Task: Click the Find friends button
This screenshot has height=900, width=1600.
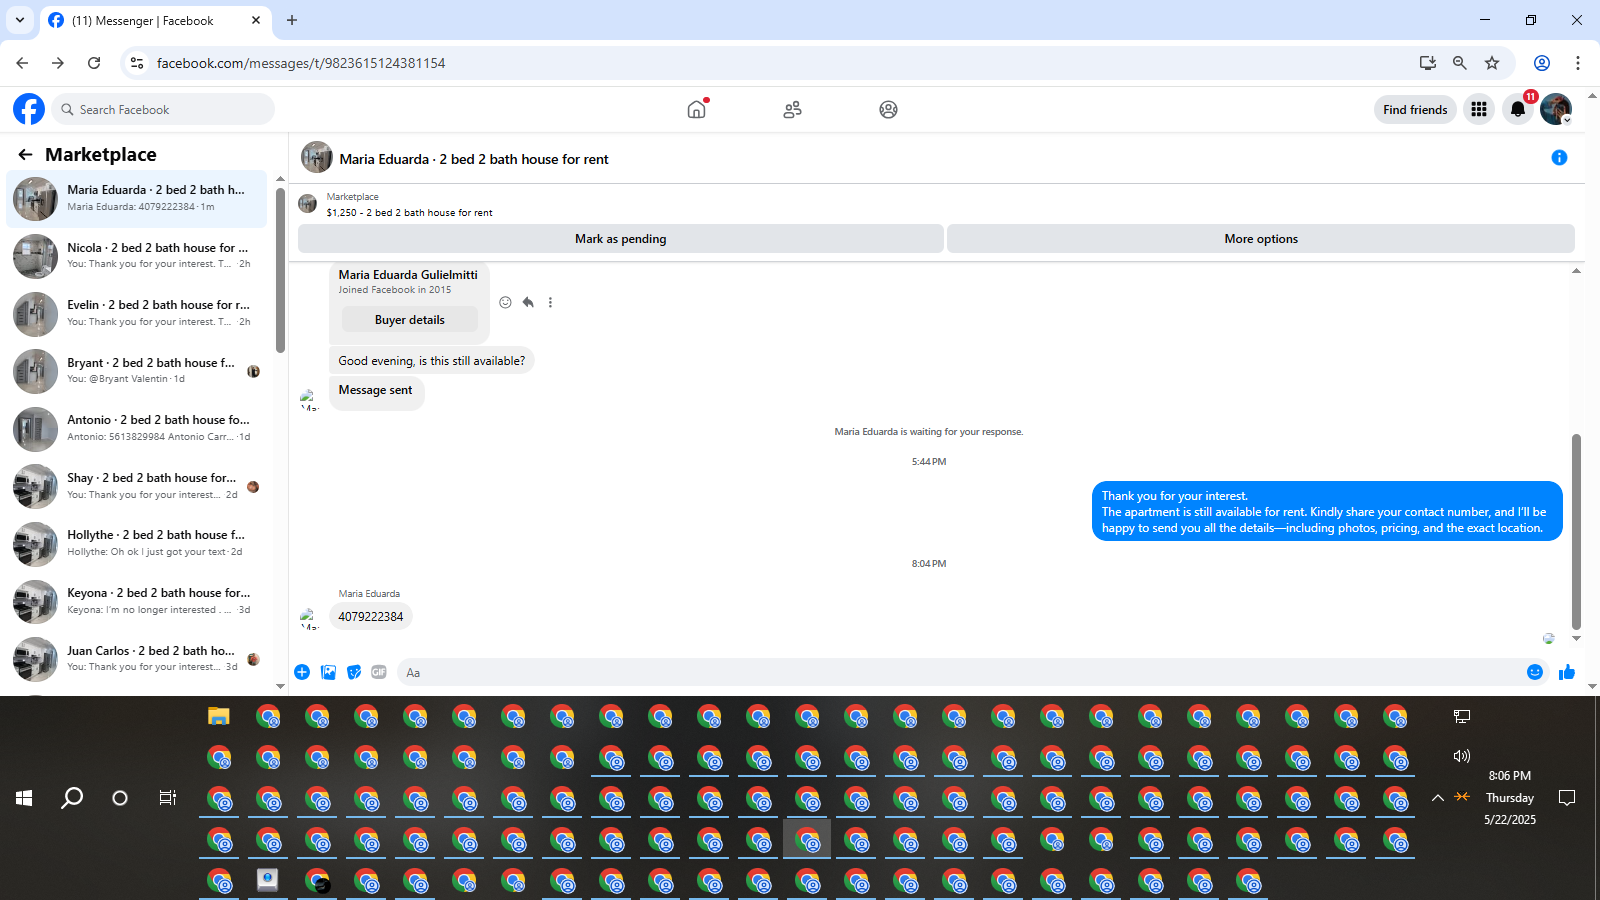Action: click(1415, 110)
